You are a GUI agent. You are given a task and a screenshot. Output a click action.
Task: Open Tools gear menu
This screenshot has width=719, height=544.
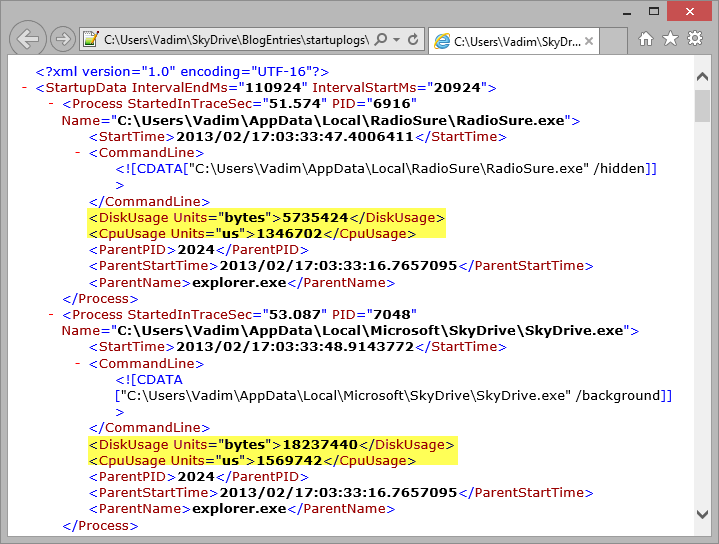point(695,39)
